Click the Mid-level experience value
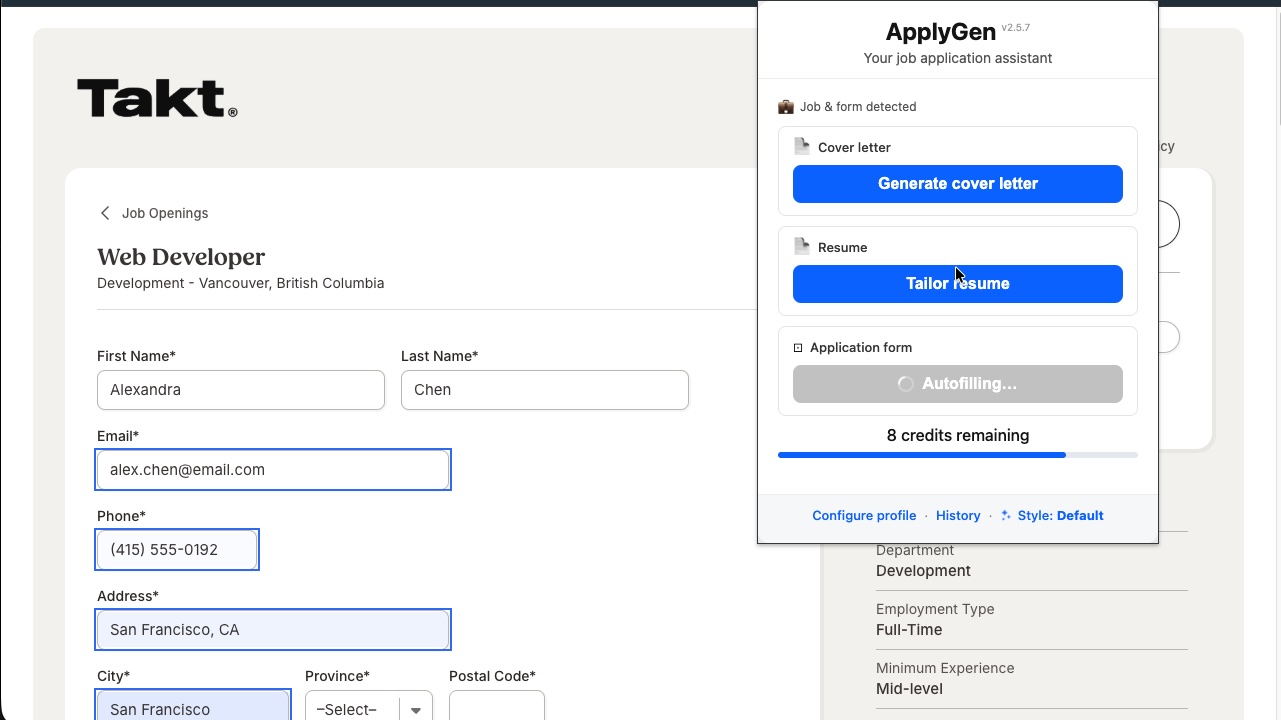The height and width of the screenshot is (720, 1281). tap(909, 689)
